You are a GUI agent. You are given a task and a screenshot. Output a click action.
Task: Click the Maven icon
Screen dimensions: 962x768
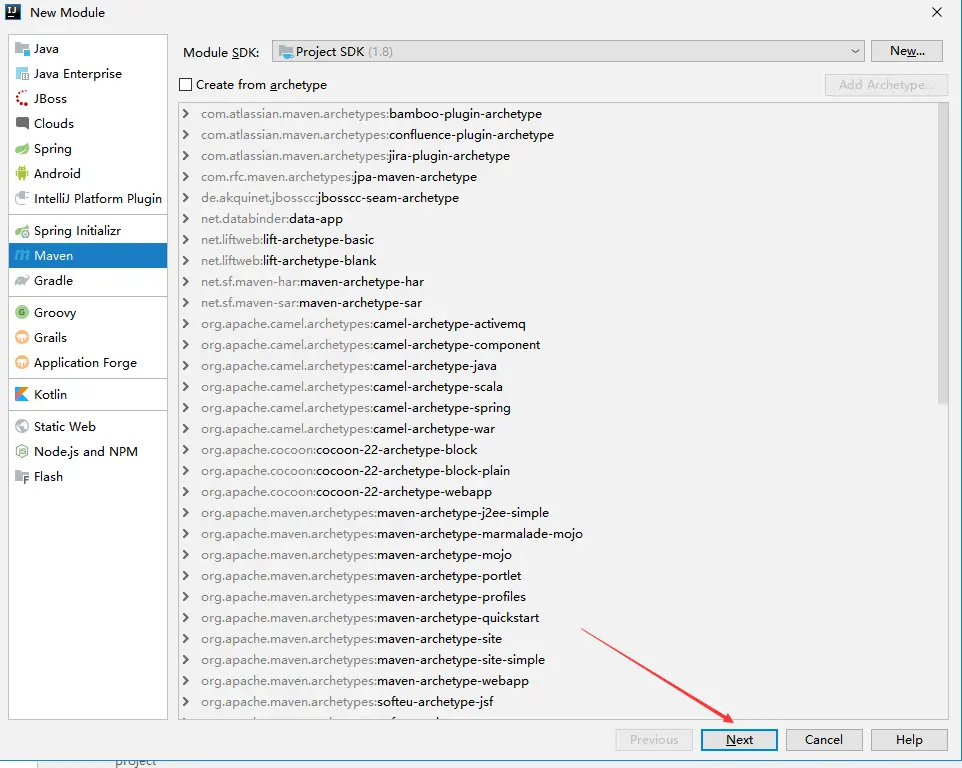click(22, 255)
